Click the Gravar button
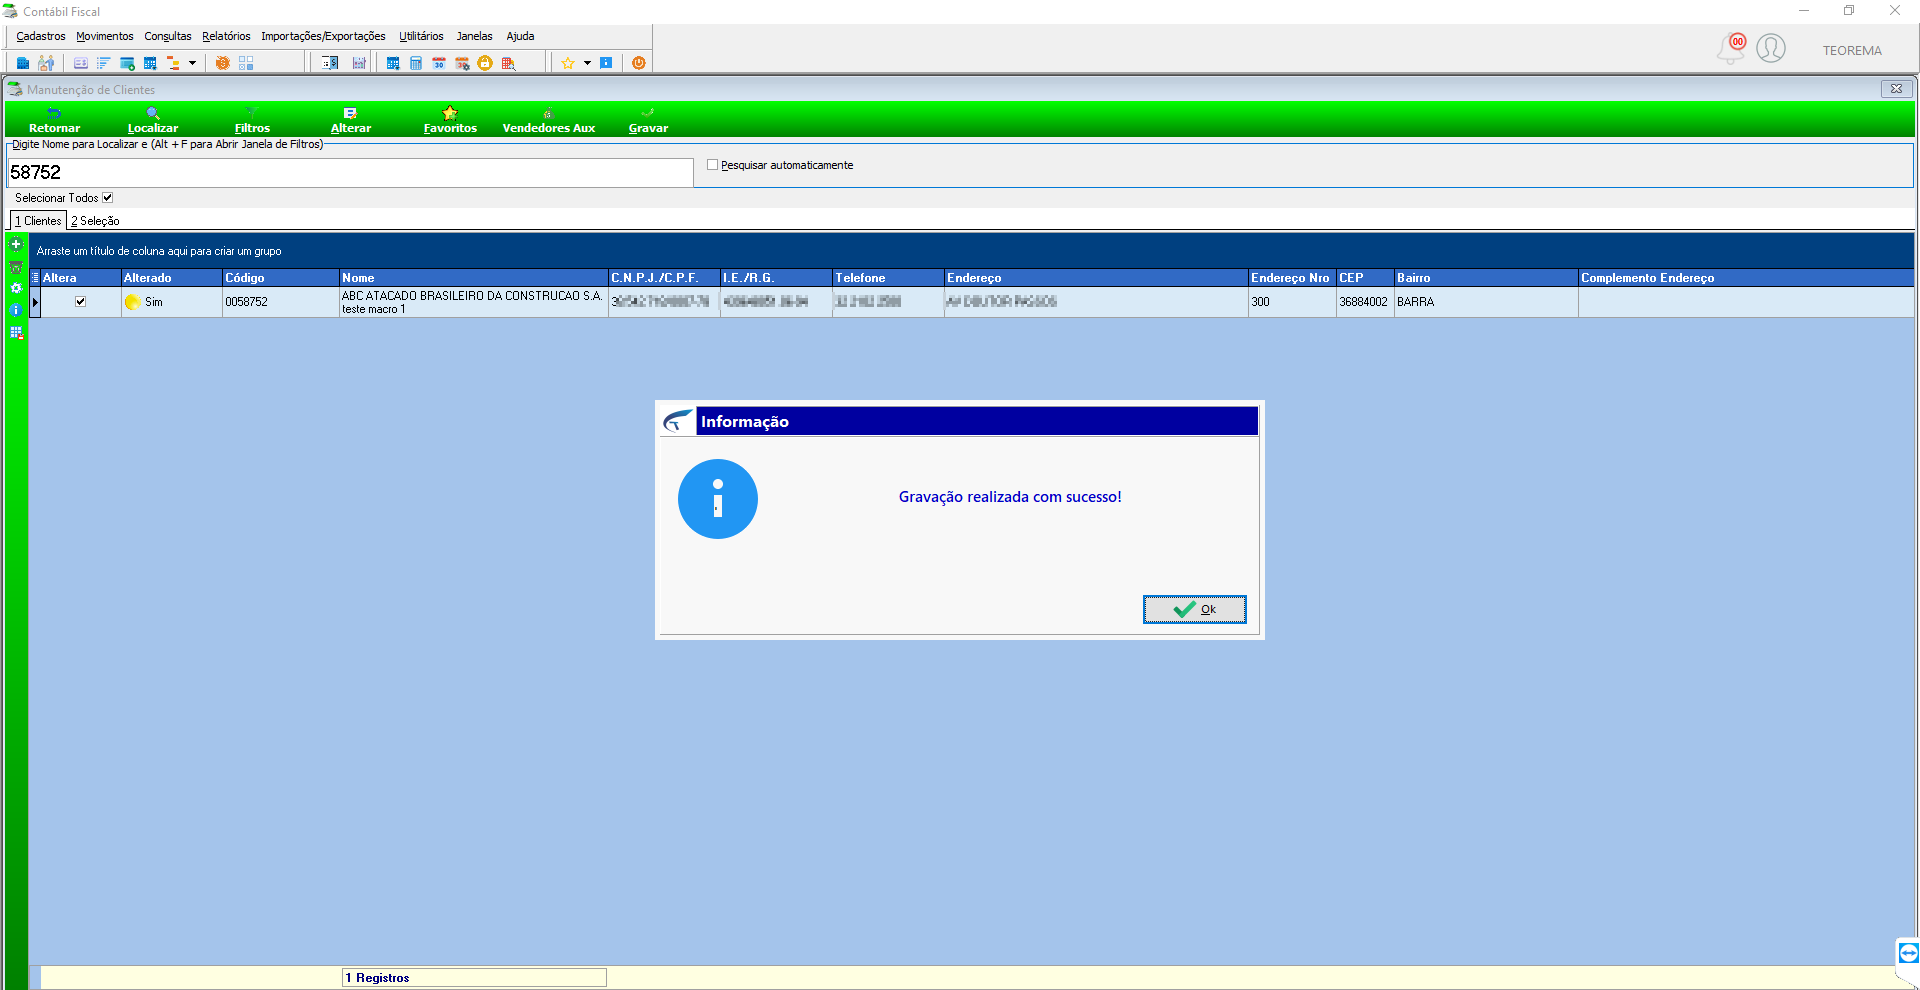Screen dimensions: 1920x990 648,120
